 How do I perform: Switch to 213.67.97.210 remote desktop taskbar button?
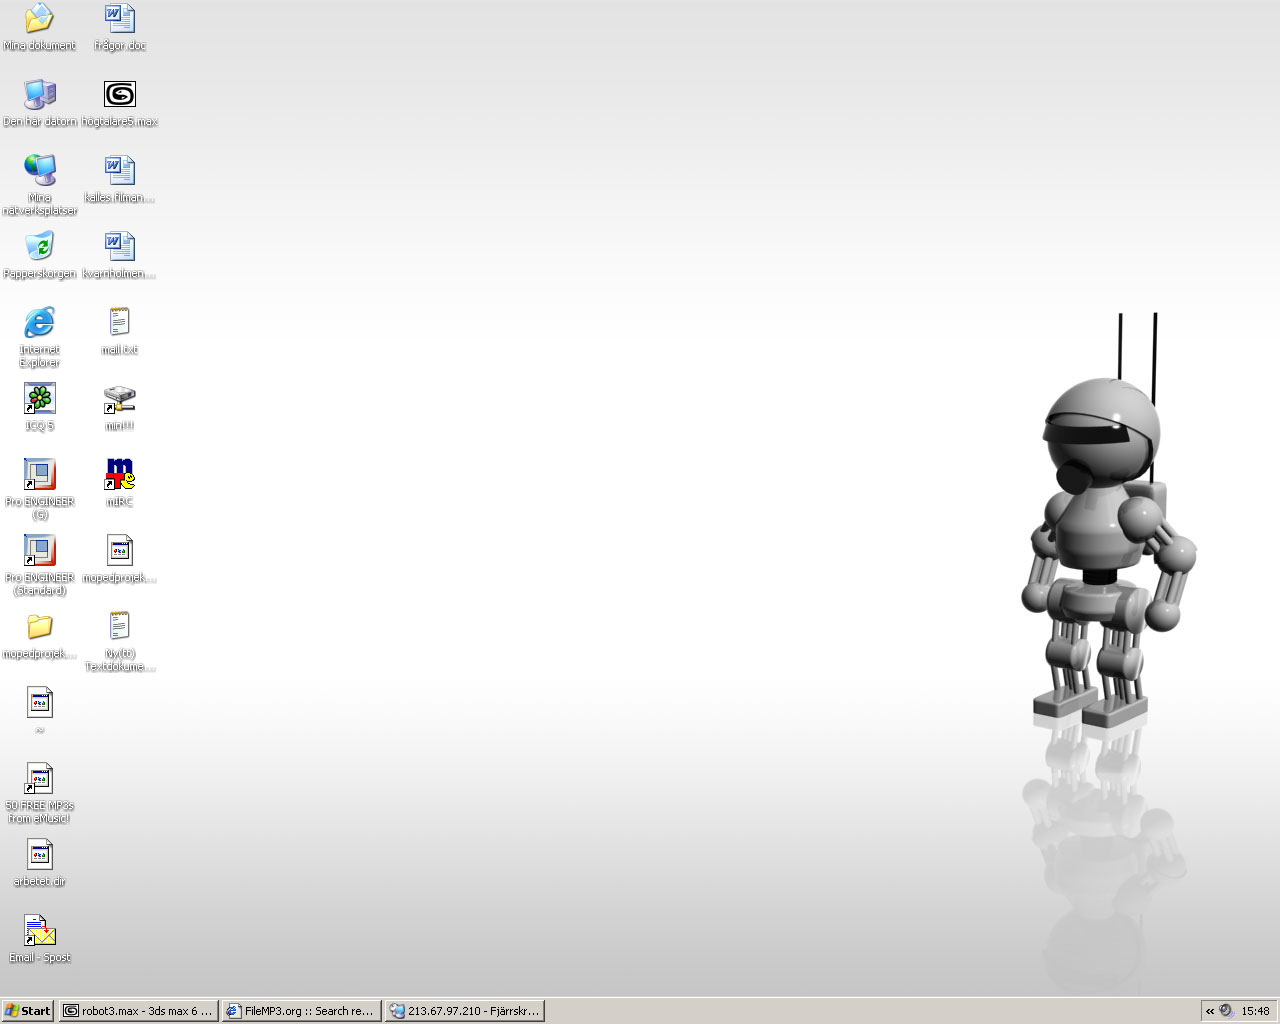465,1011
